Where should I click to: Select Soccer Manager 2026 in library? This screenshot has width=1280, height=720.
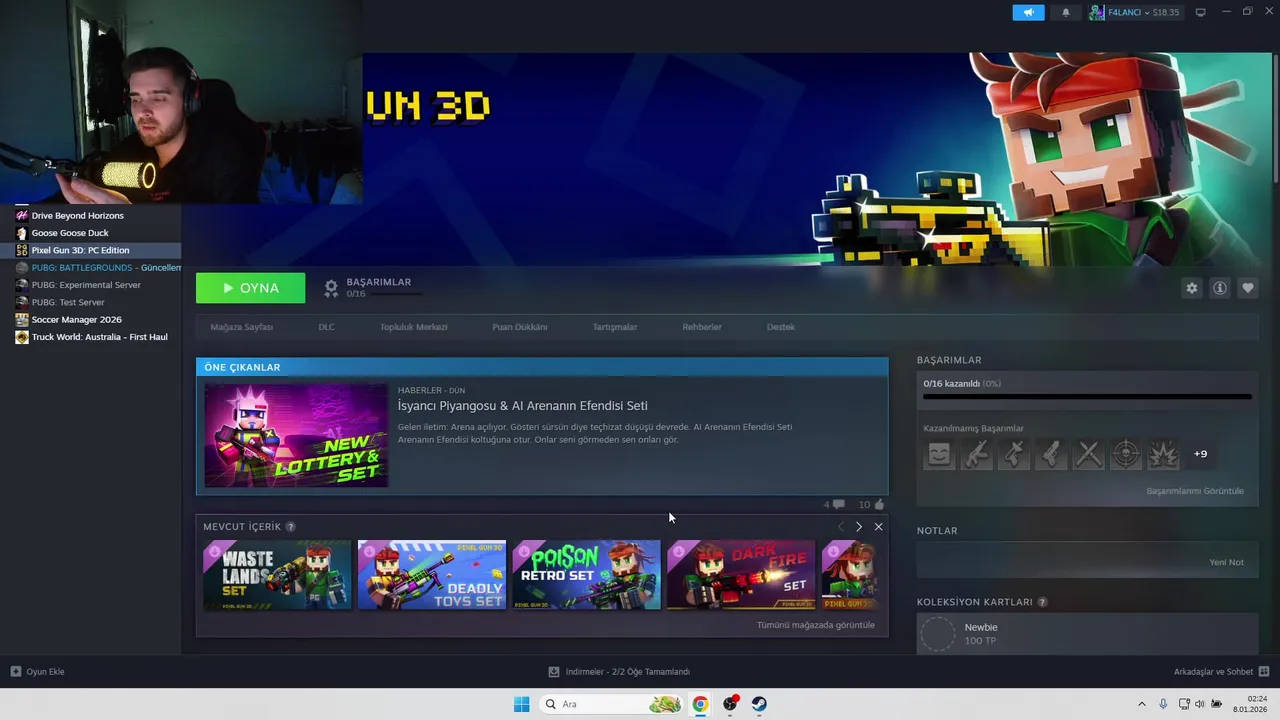tap(90, 320)
